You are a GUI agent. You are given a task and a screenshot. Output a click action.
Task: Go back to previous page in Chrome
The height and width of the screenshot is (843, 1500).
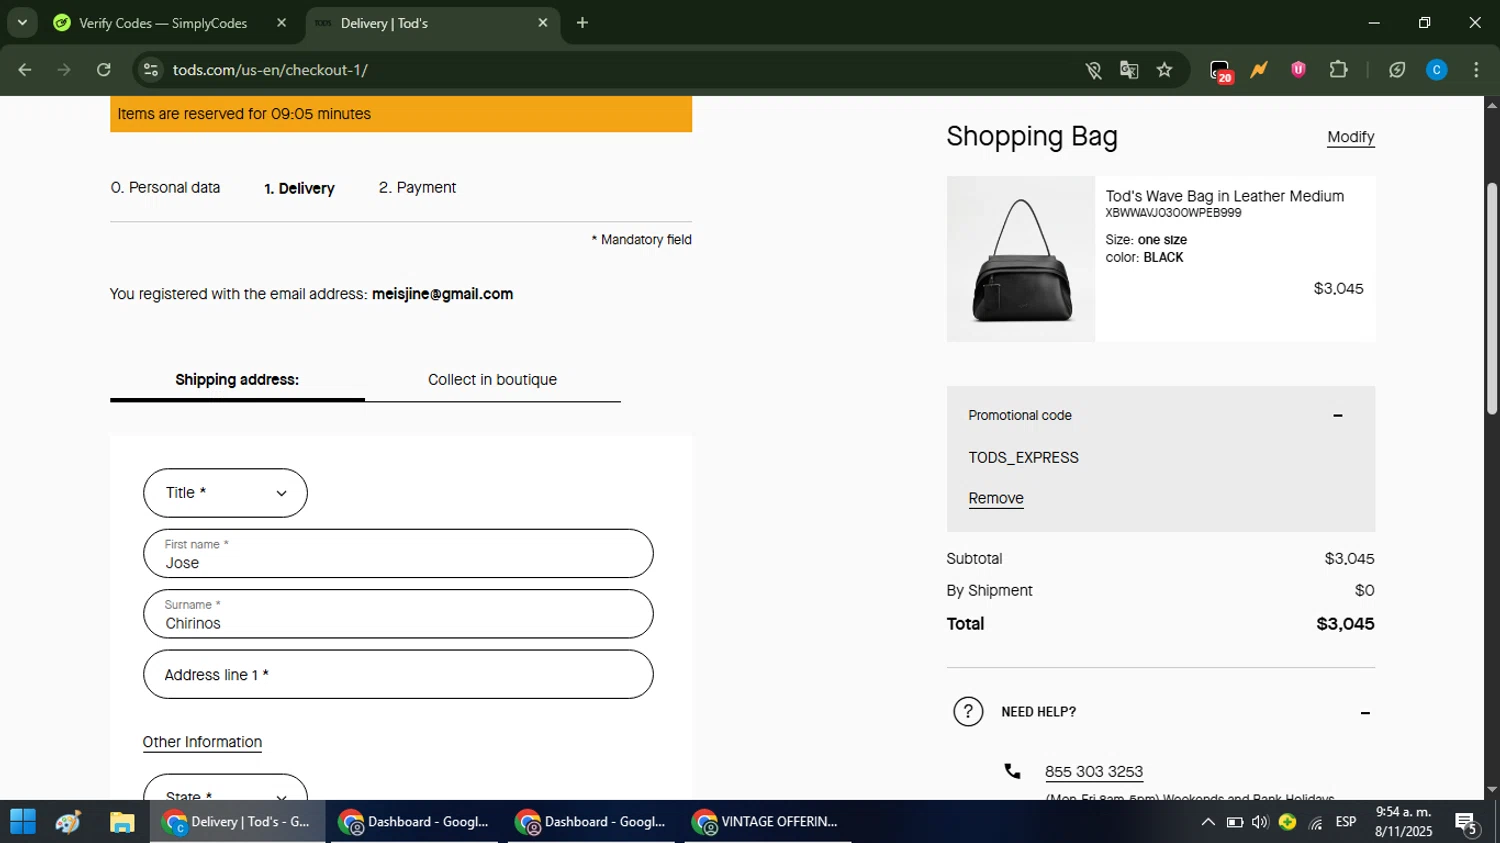pos(25,70)
